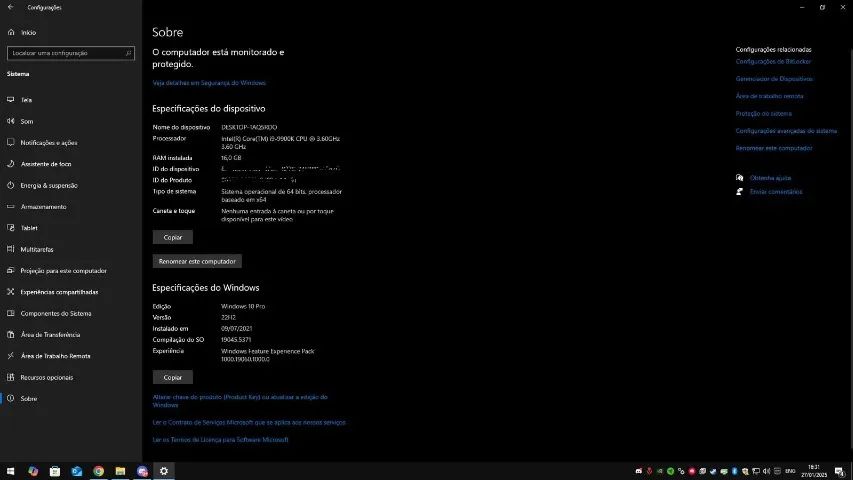Screen dimensions: 853x480
Task: Click Renomear este computador button
Action: [x=197, y=261]
